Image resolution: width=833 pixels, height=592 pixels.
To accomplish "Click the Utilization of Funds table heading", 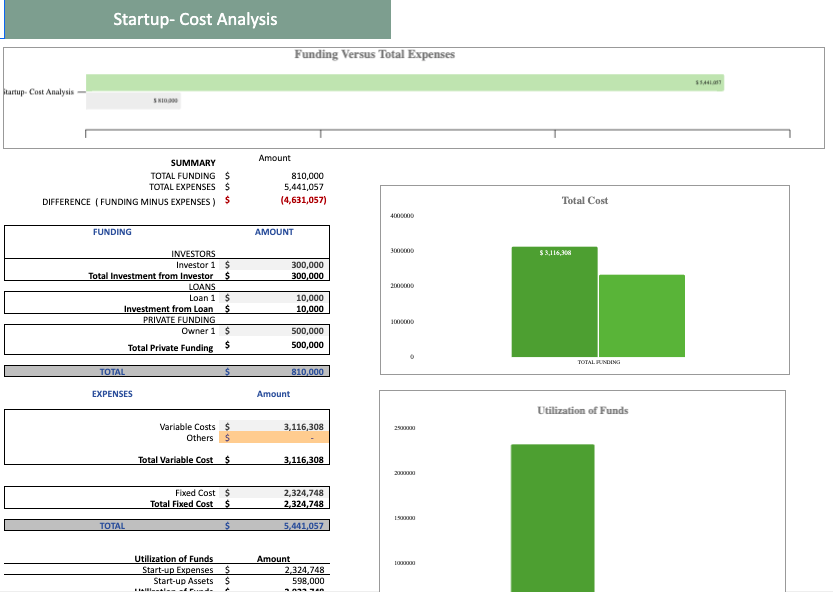I will [x=174, y=559].
